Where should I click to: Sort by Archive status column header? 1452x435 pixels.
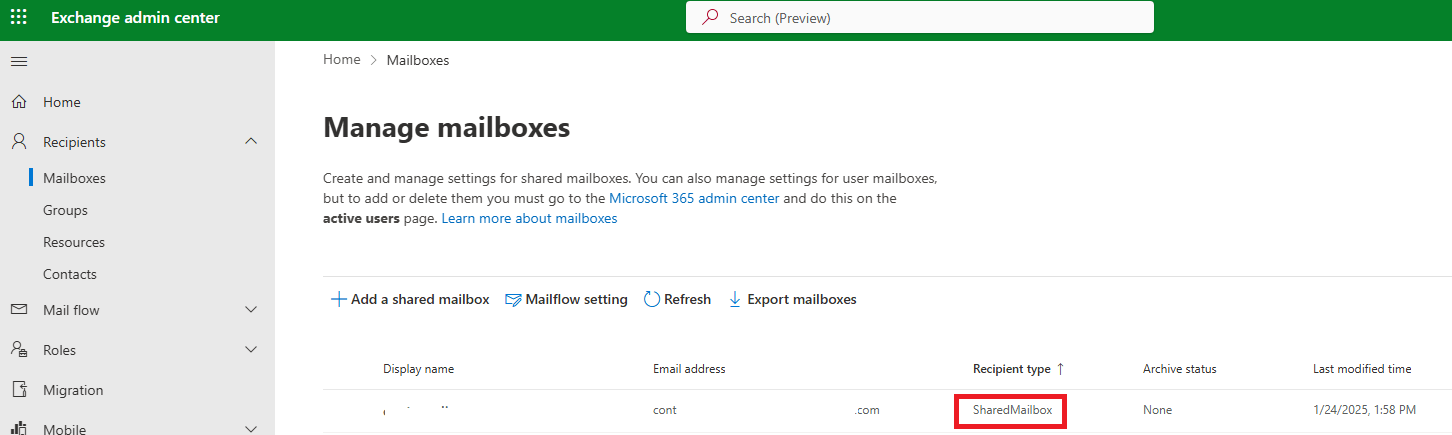coord(1179,369)
